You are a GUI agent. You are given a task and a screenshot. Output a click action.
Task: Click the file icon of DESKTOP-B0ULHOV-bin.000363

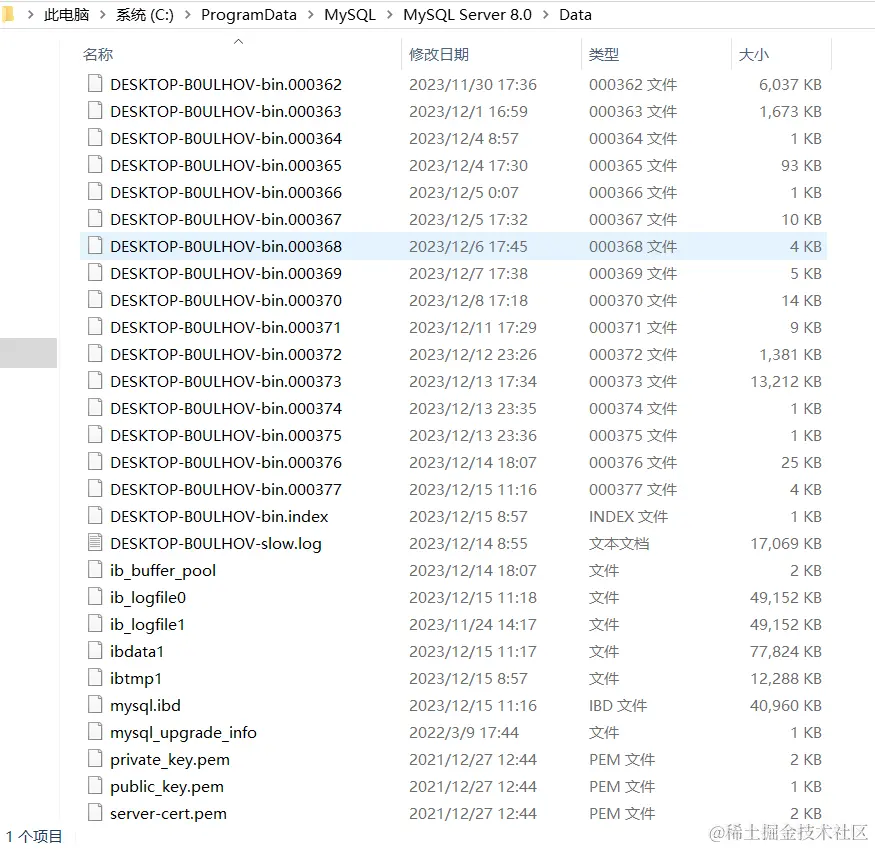click(x=95, y=111)
